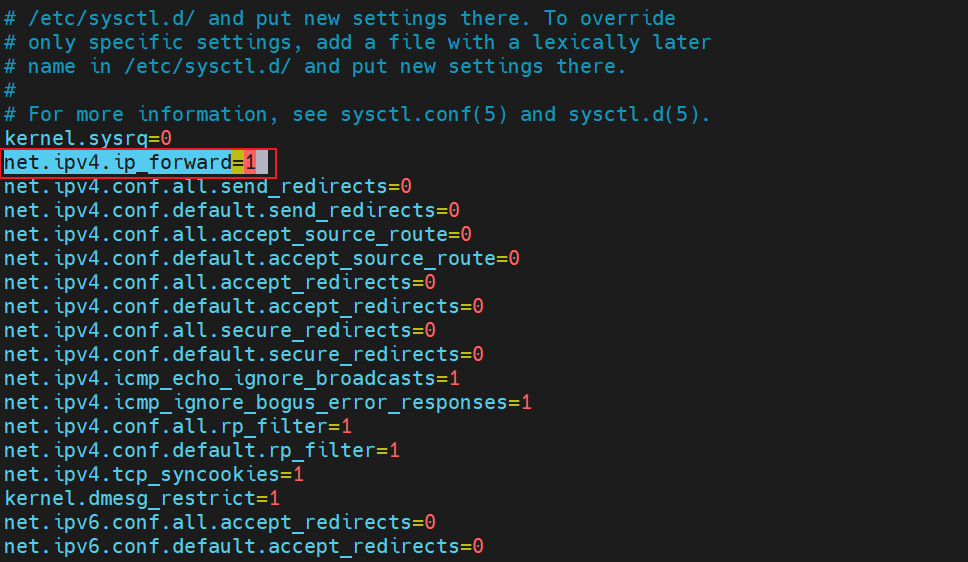This screenshot has width=968, height=562.
Task: Click the value 1 after ip_forward=
Action: [x=250, y=162]
